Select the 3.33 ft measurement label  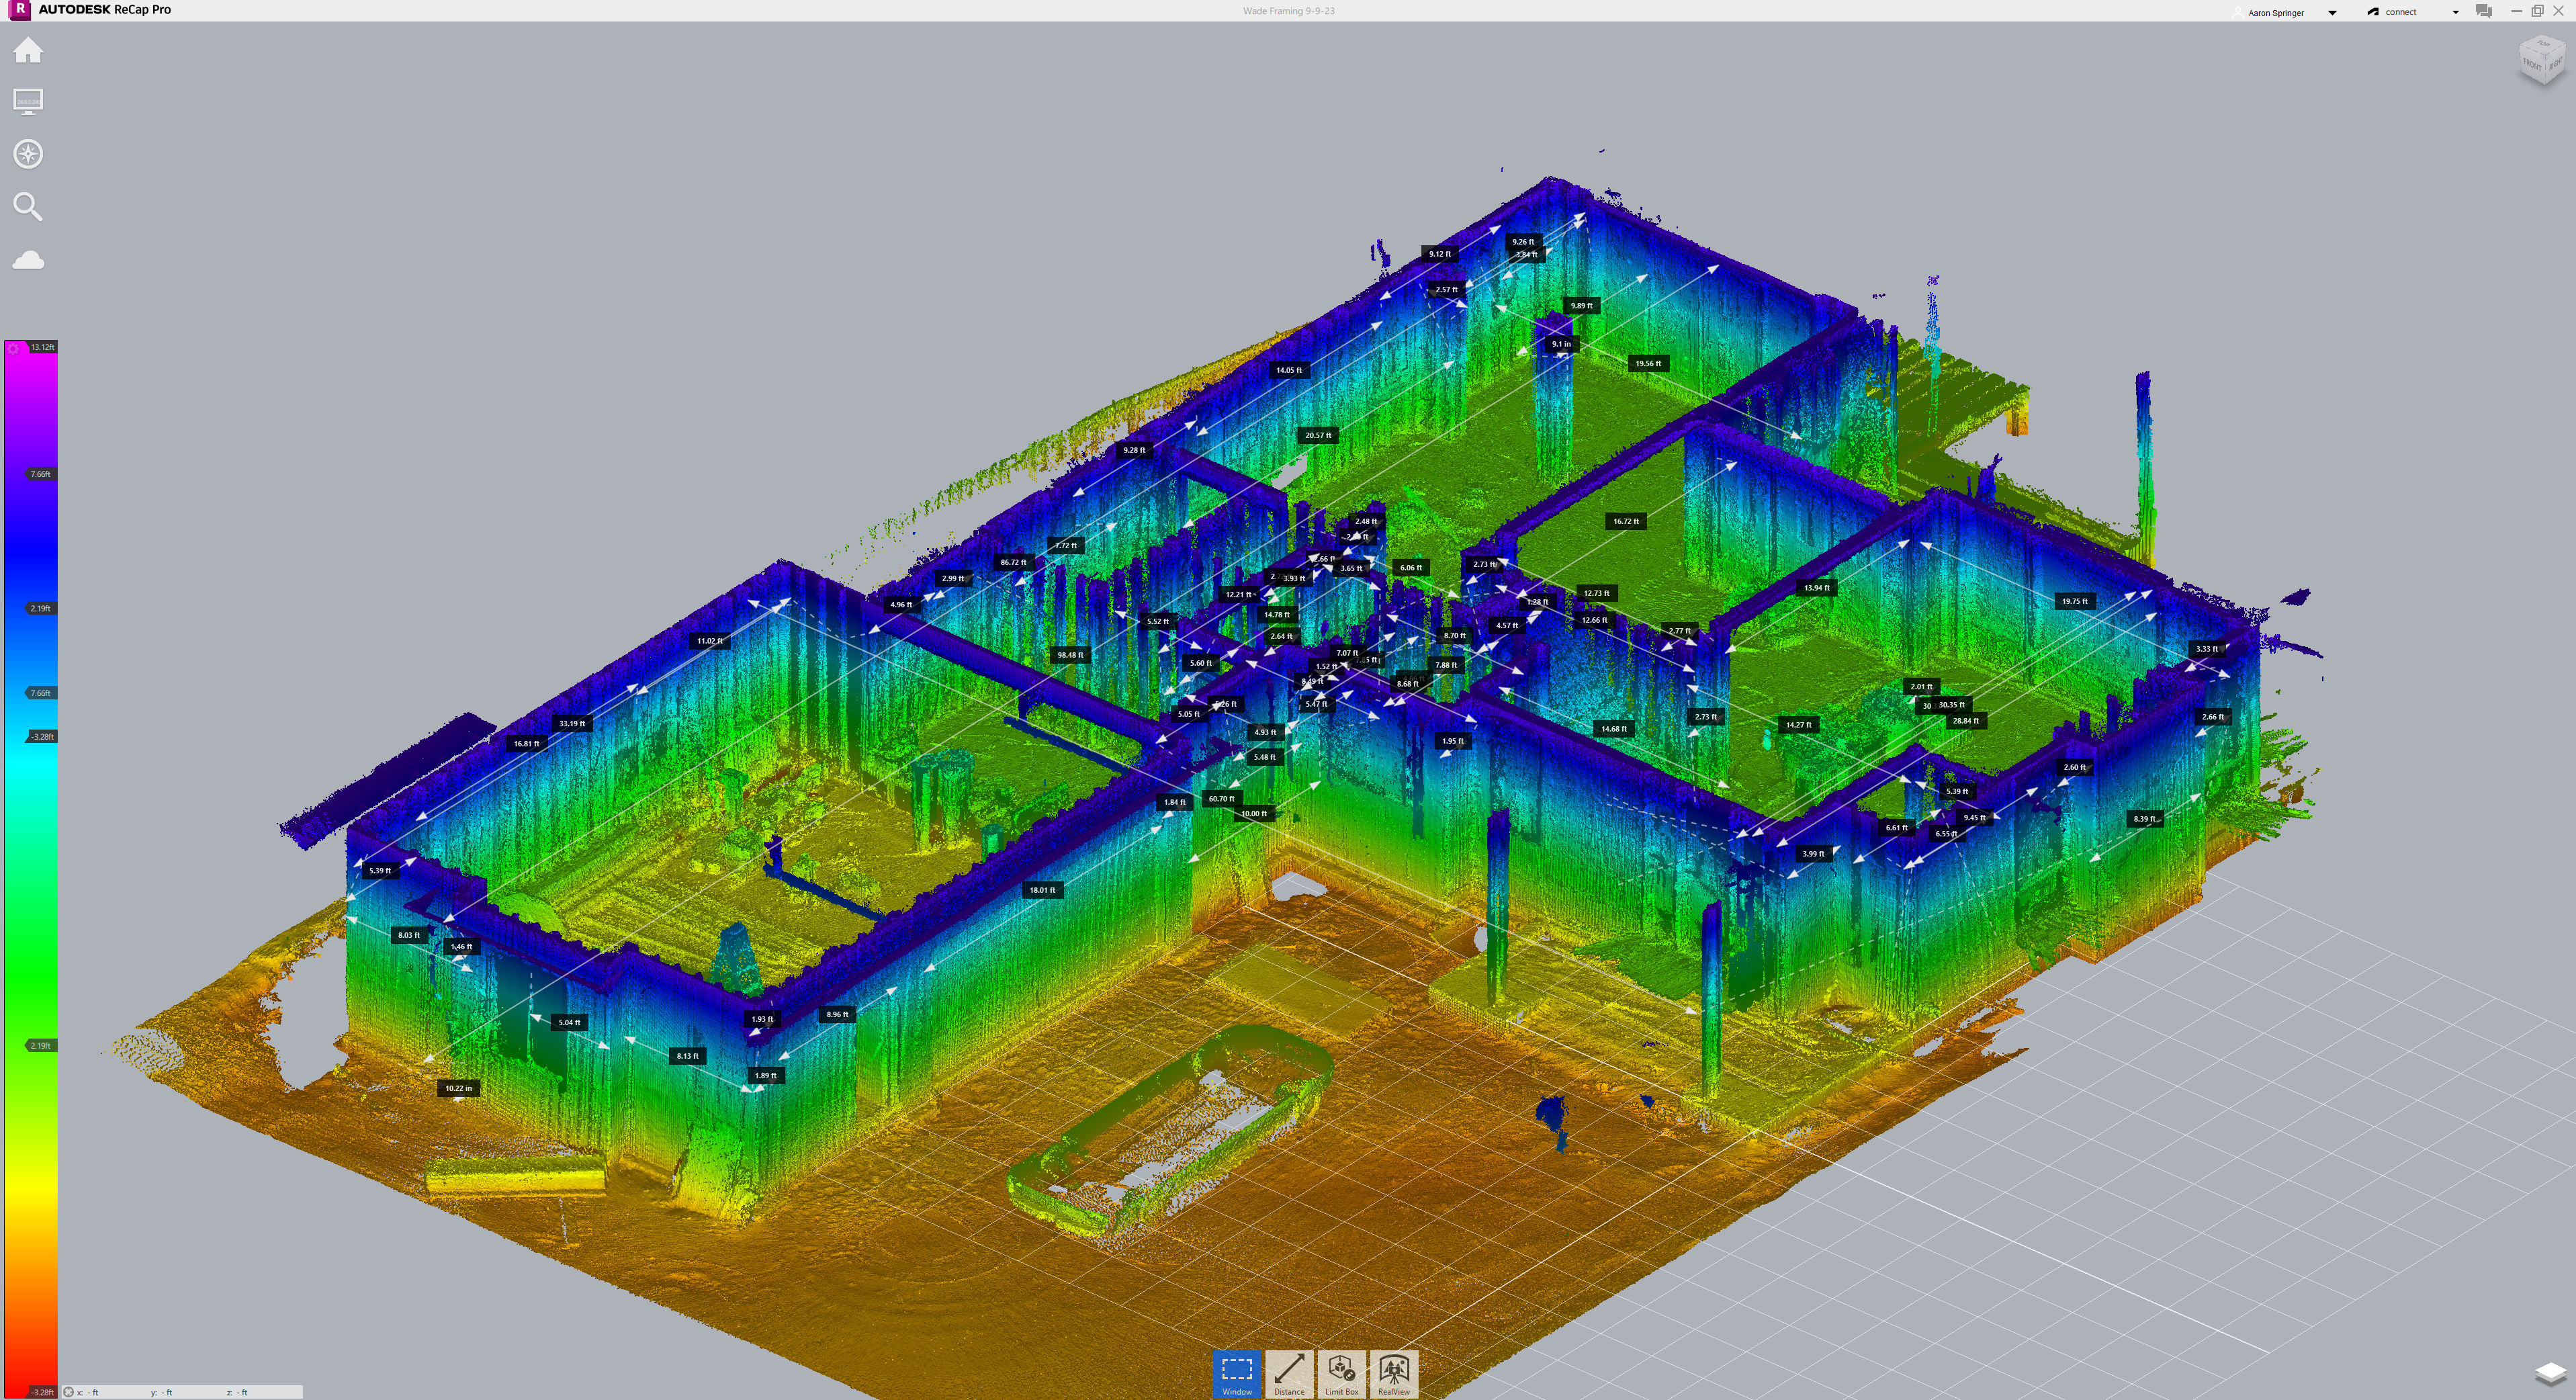[x=2206, y=649]
